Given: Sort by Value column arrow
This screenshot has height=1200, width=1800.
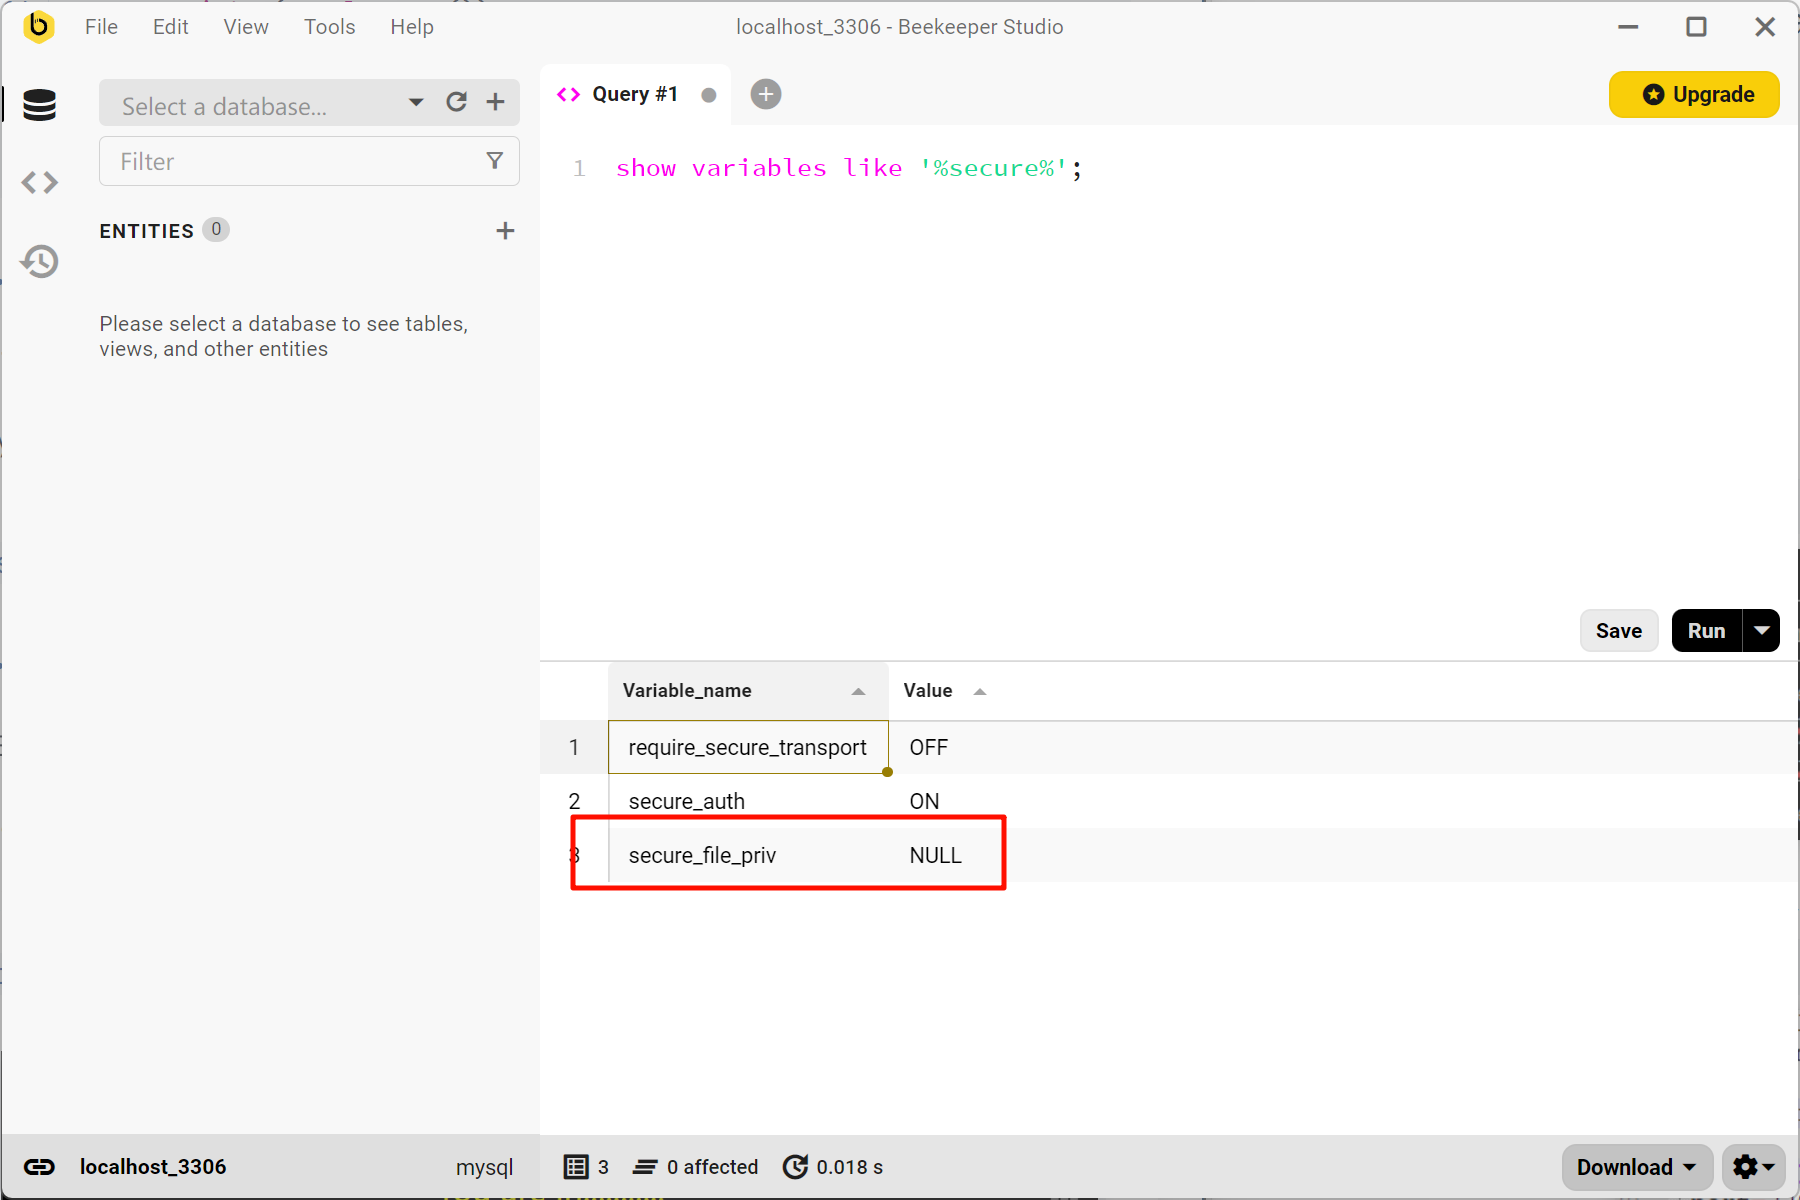Looking at the screenshot, I should coord(980,691).
